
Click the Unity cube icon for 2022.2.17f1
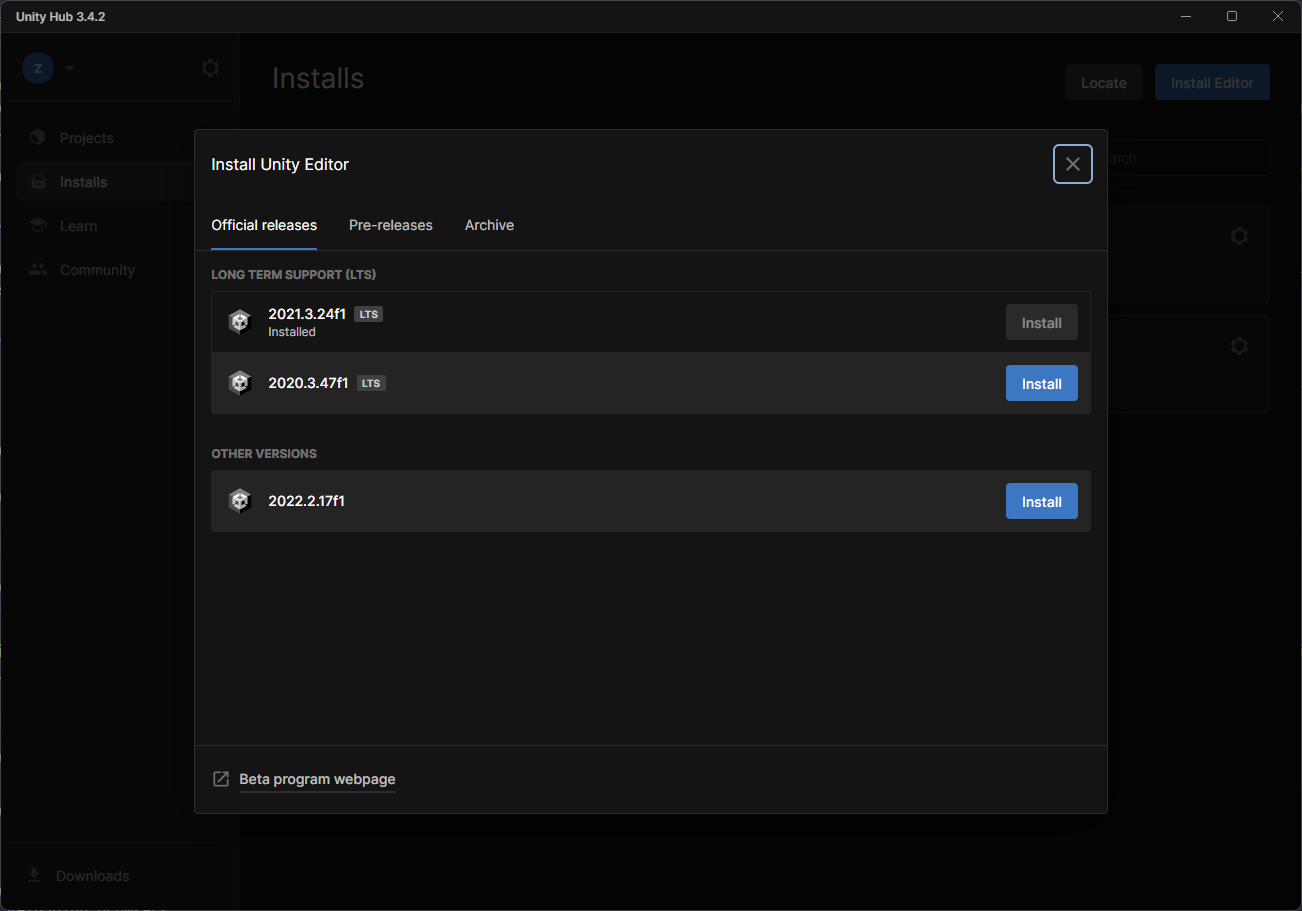[x=239, y=501]
